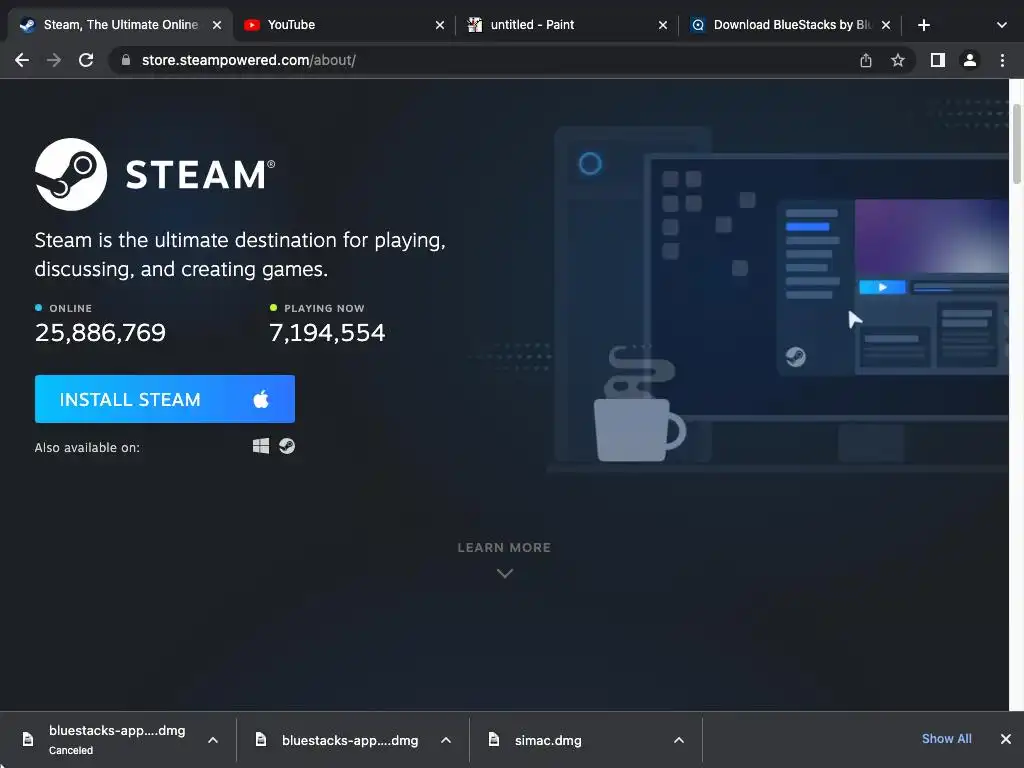Image resolution: width=1024 pixels, height=768 pixels.
Task: Click the Steam logo
Action: pos(155,174)
